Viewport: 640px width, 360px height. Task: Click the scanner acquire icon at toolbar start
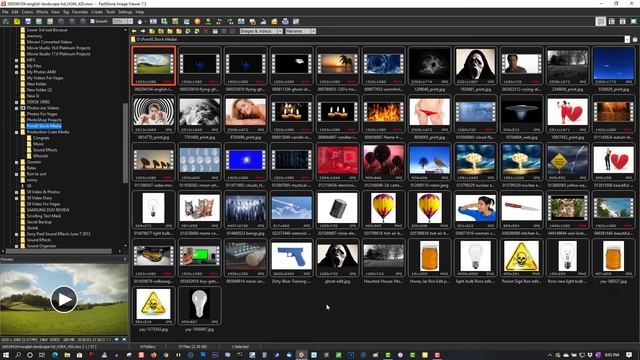[6, 21]
